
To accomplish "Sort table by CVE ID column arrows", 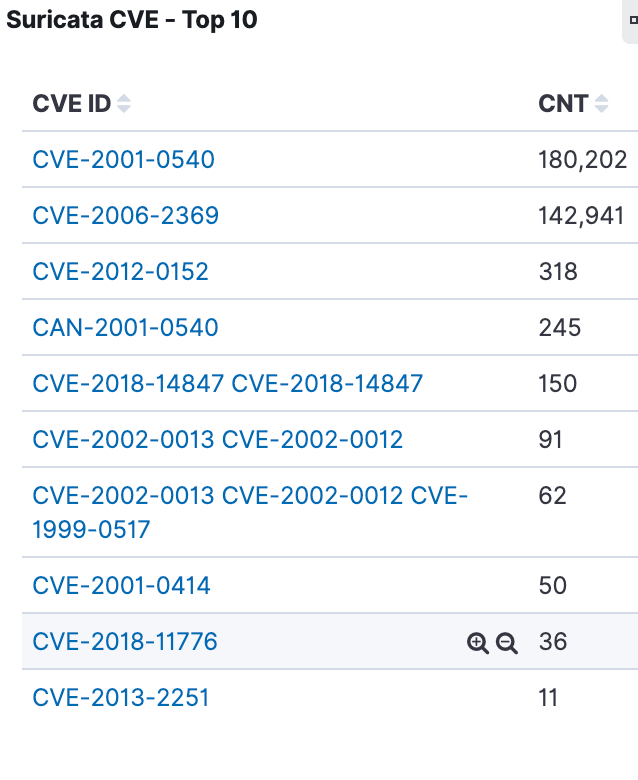I will [x=124, y=104].
